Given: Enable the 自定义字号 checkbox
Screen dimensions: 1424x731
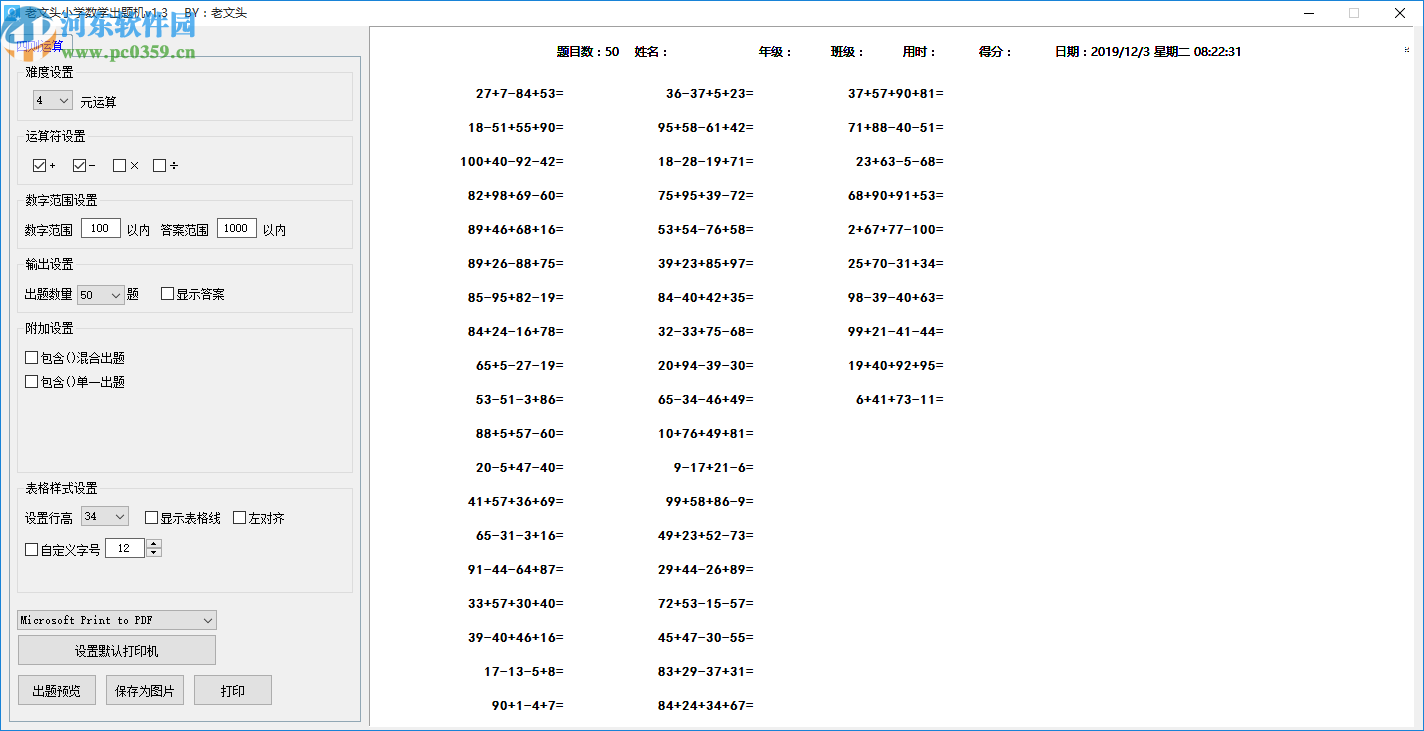Looking at the screenshot, I should tap(31, 550).
